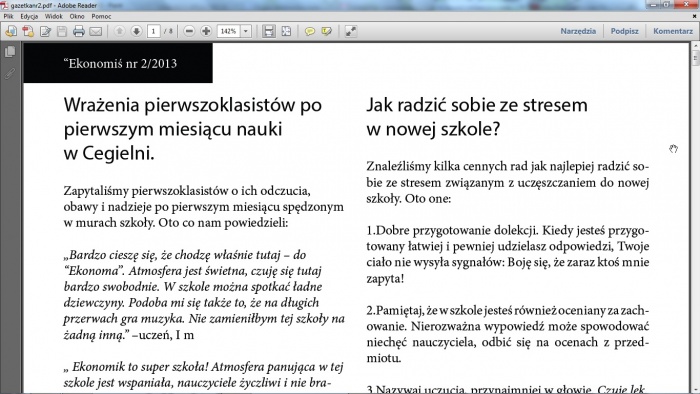The height and width of the screenshot is (394, 700).
Task: Add a sticky note comment
Action: click(310, 31)
